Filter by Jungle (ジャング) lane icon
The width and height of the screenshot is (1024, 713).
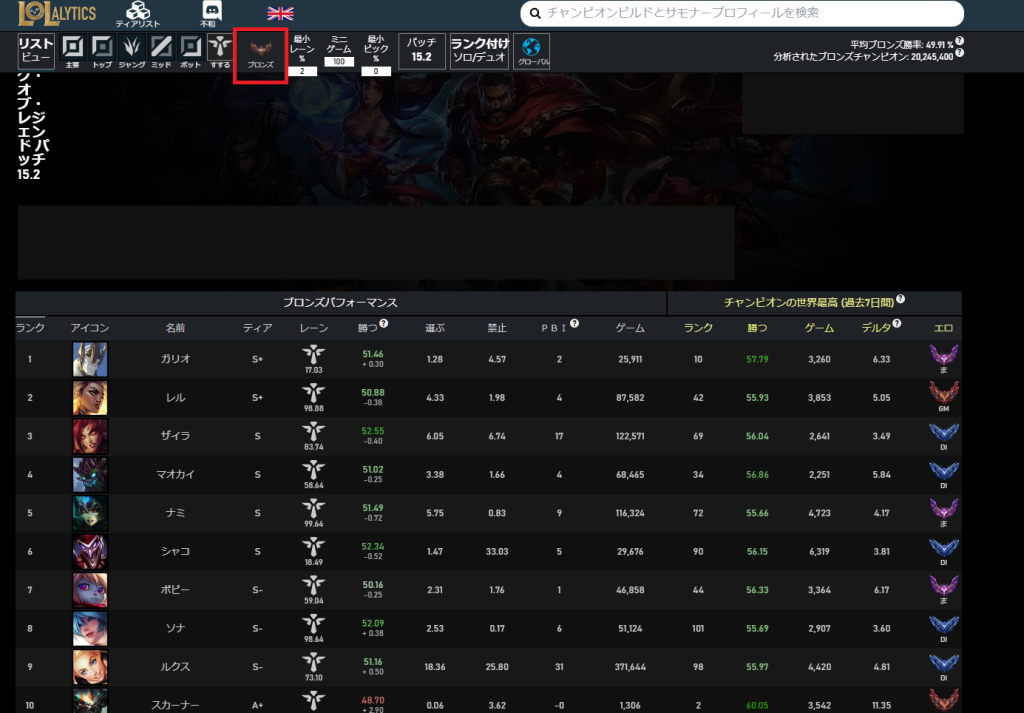click(x=132, y=50)
